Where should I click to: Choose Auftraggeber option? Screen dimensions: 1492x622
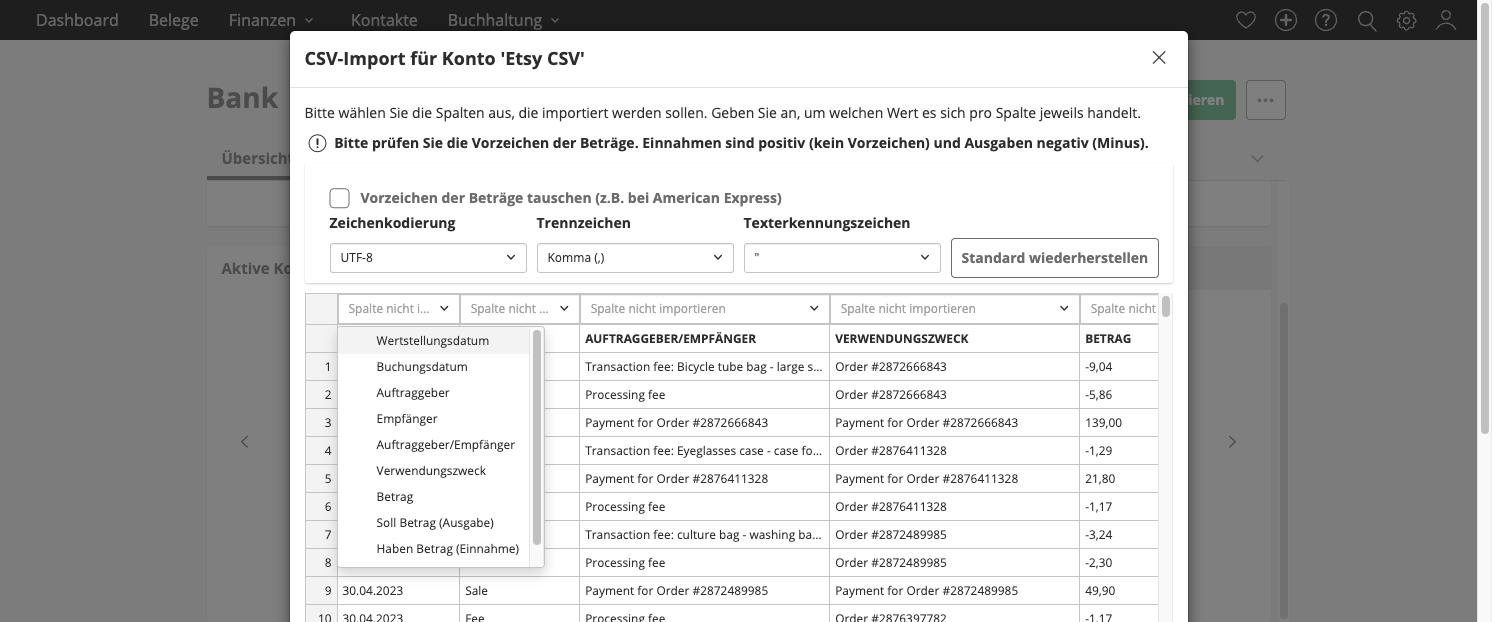point(433,393)
